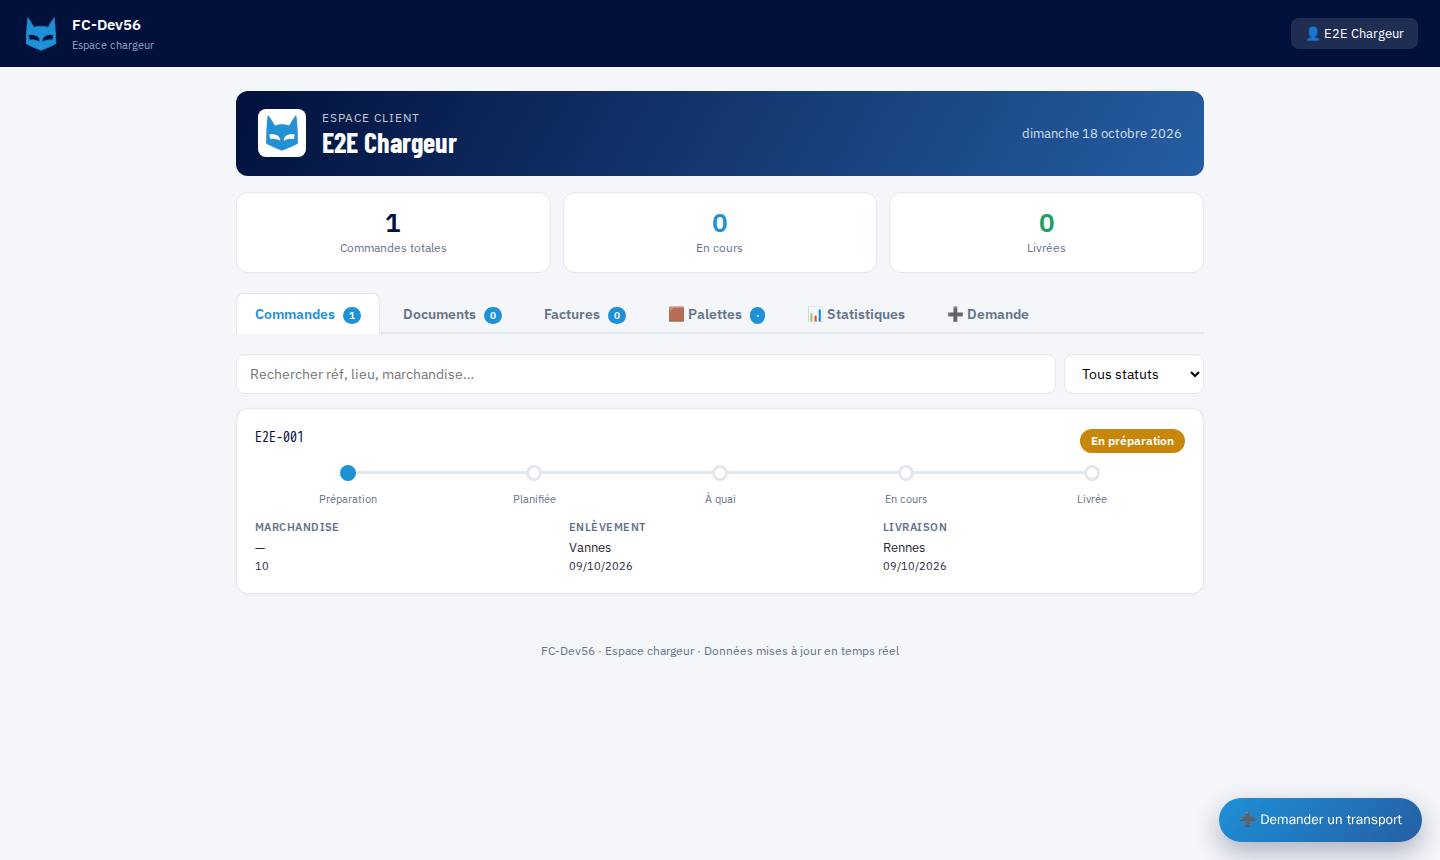Click the delivery city Rennes
The height and width of the screenshot is (860, 1440).
[904, 547]
